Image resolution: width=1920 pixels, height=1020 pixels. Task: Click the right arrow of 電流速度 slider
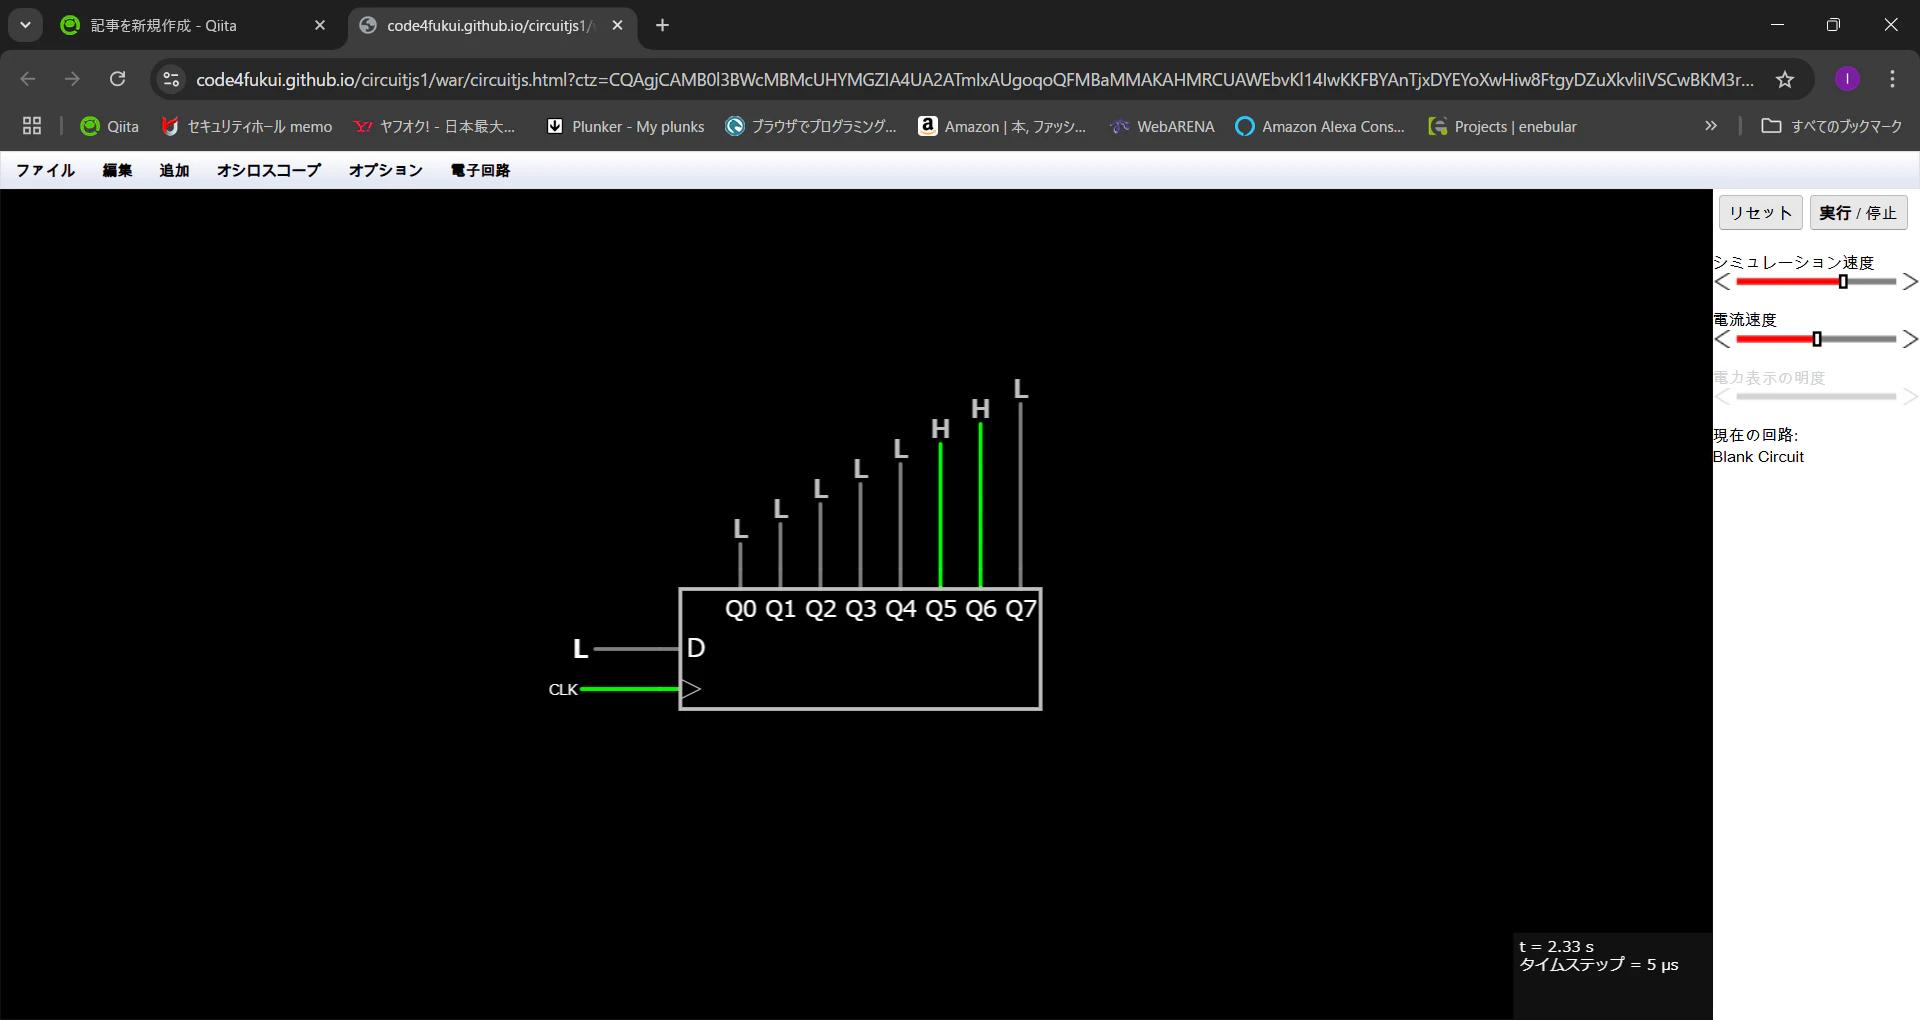pyautogui.click(x=1910, y=340)
